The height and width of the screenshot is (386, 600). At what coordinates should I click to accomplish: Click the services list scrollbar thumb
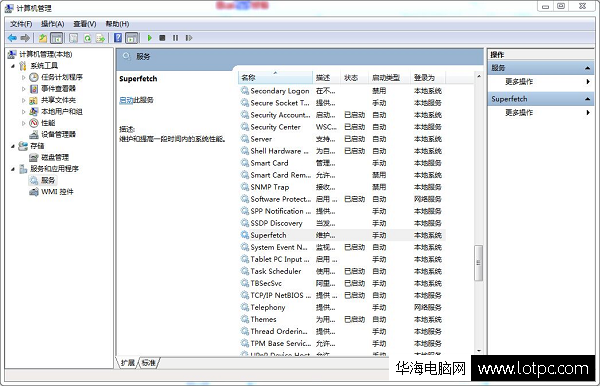[x=478, y=263]
